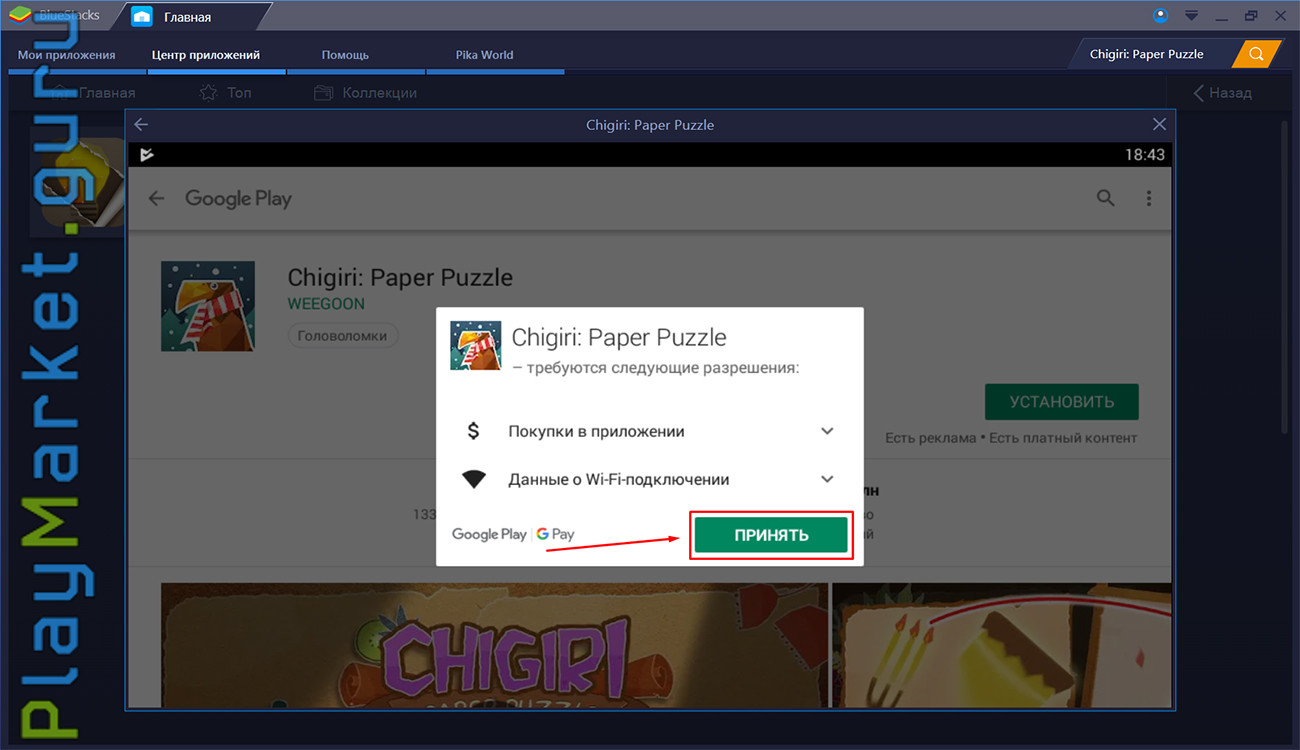Open the Мои приложения tab
Viewport: 1300px width, 750px height.
[67, 55]
